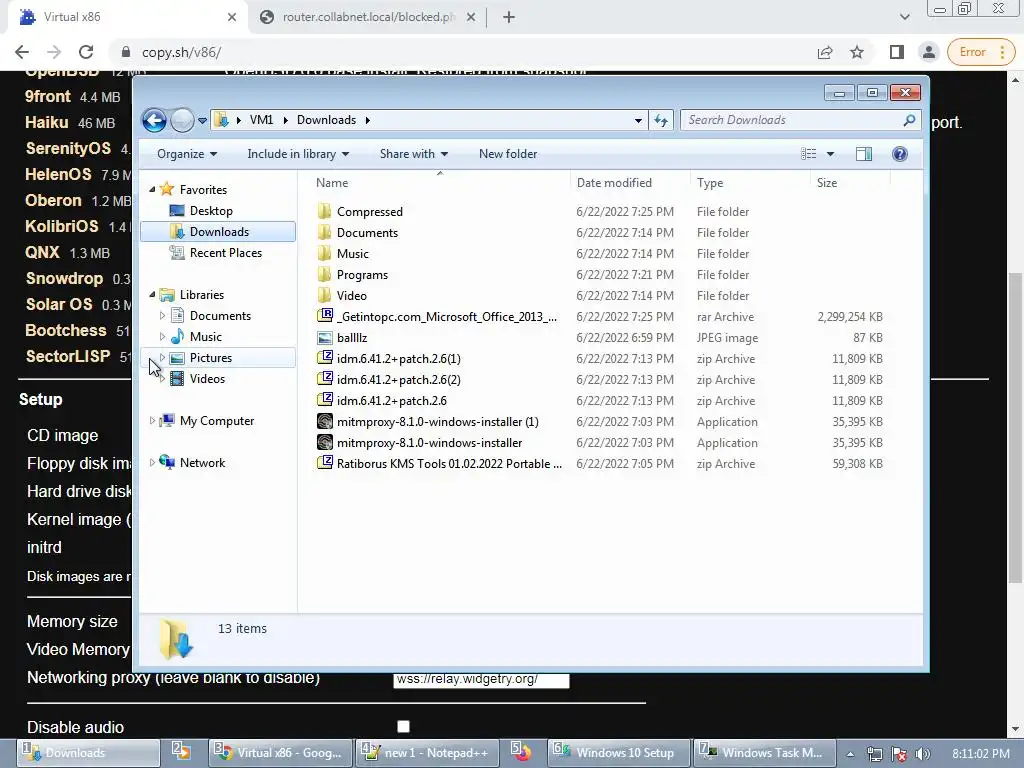Open recent locations dropdown beside Forward arrow
This screenshot has height=768, width=1024.
pyautogui.click(x=202, y=120)
